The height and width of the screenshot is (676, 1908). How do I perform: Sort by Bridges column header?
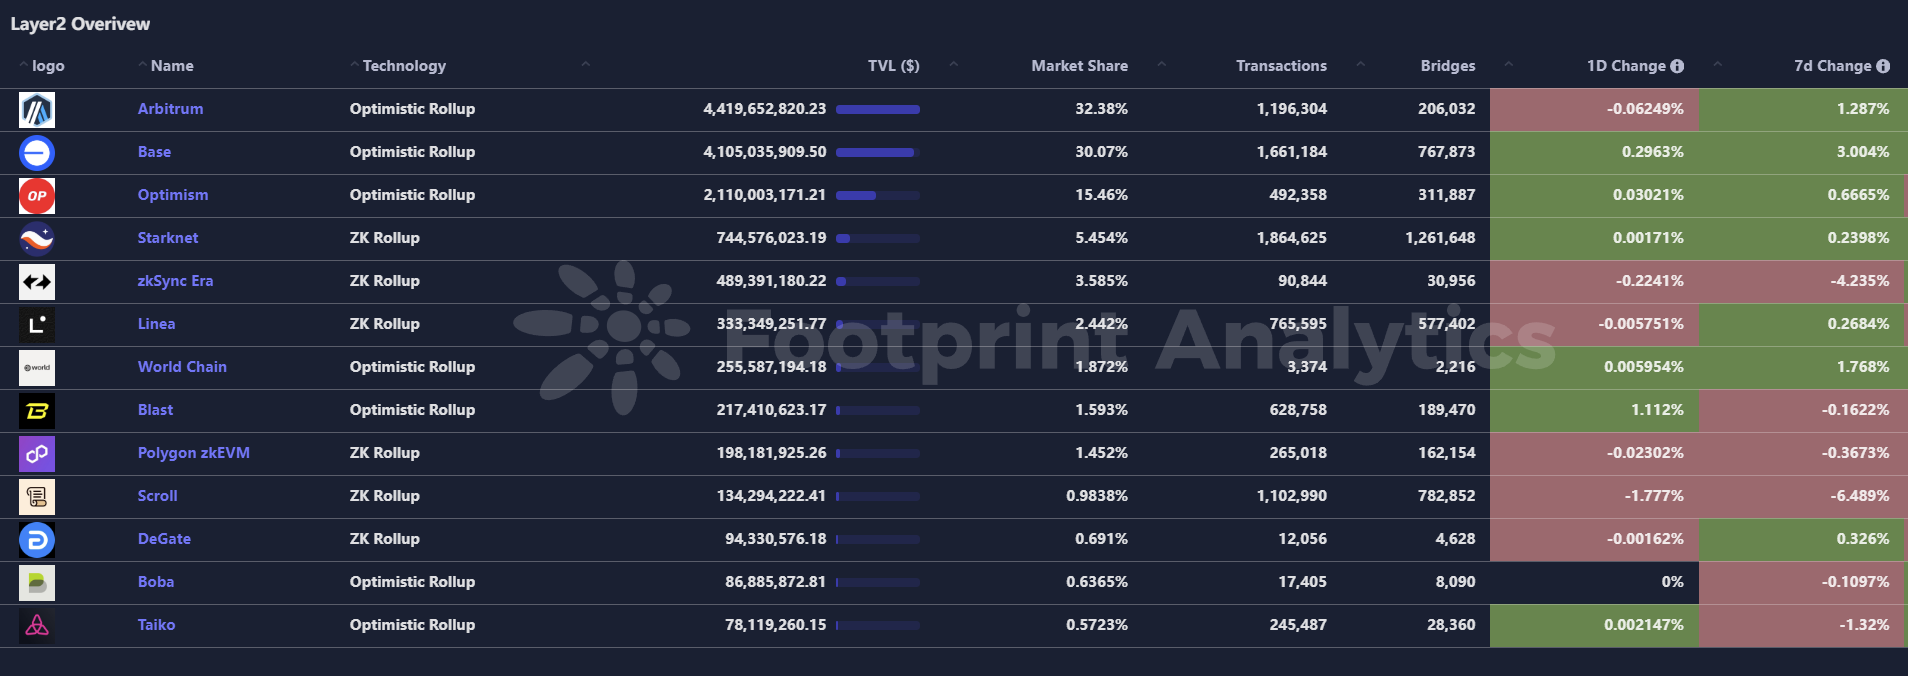1447,66
